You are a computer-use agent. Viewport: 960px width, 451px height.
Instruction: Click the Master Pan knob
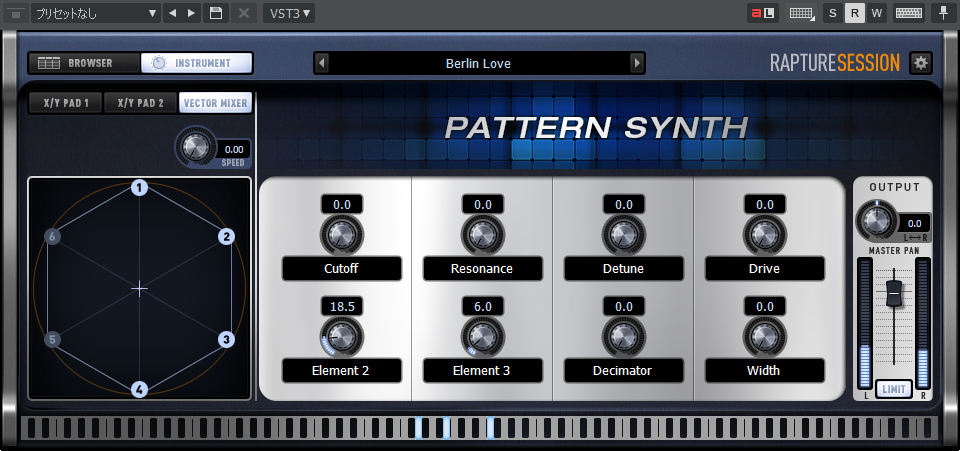(877, 220)
